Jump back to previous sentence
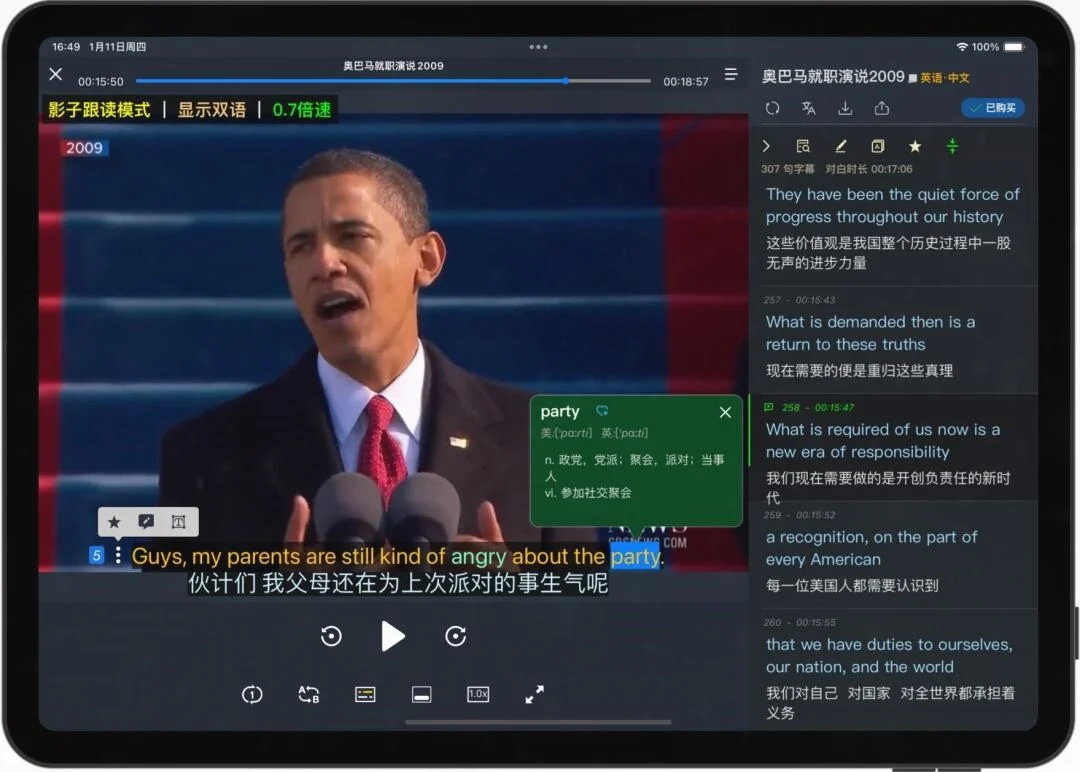This screenshot has width=1080, height=772. (331, 636)
